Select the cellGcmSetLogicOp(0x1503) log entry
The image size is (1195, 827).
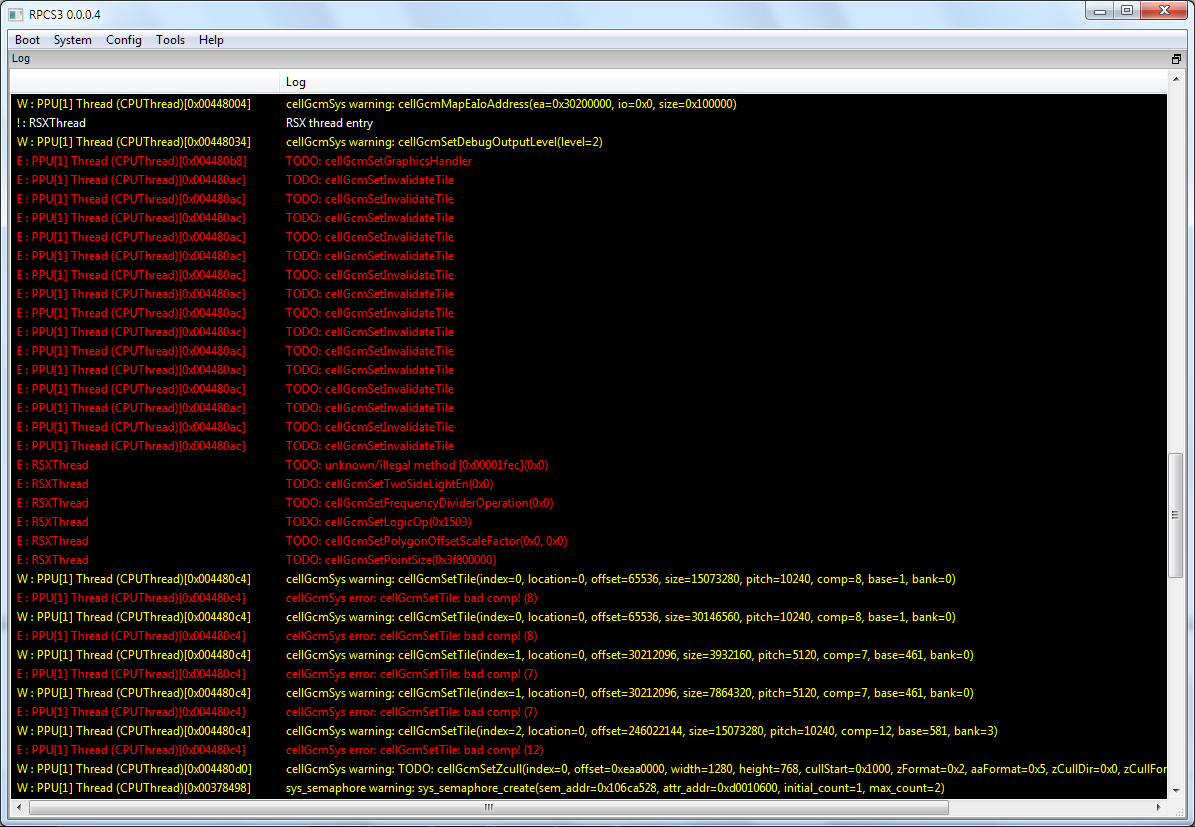[x=378, y=522]
